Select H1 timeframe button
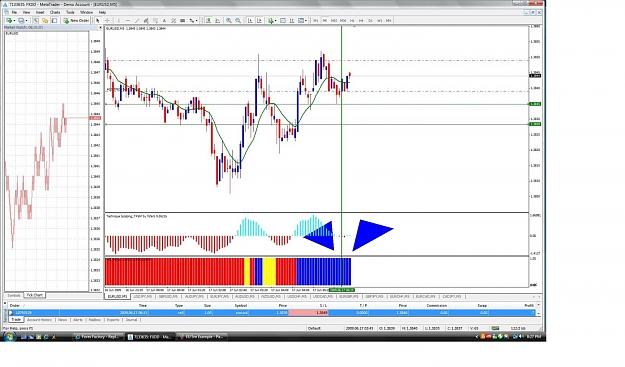Screen dimensions: 625x367 [352, 20]
